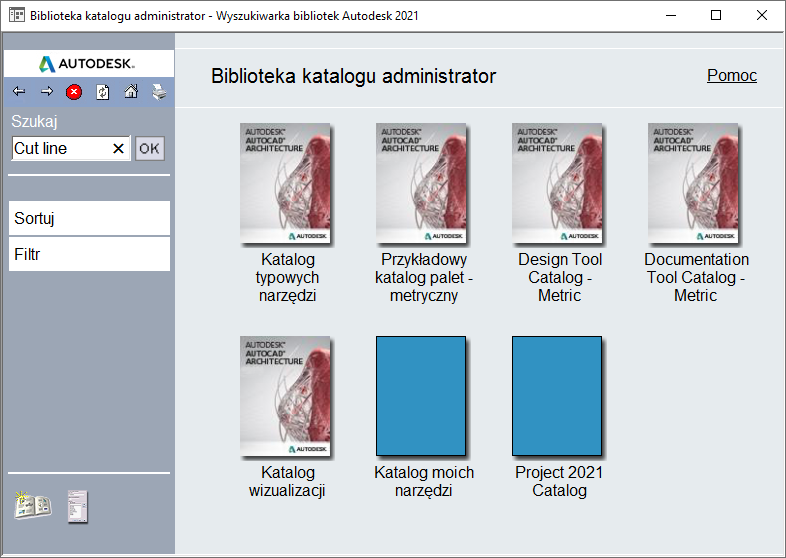Screen dimensions: 786x558
Task: Go forward using the right arrow icon
Action: click(x=47, y=91)
